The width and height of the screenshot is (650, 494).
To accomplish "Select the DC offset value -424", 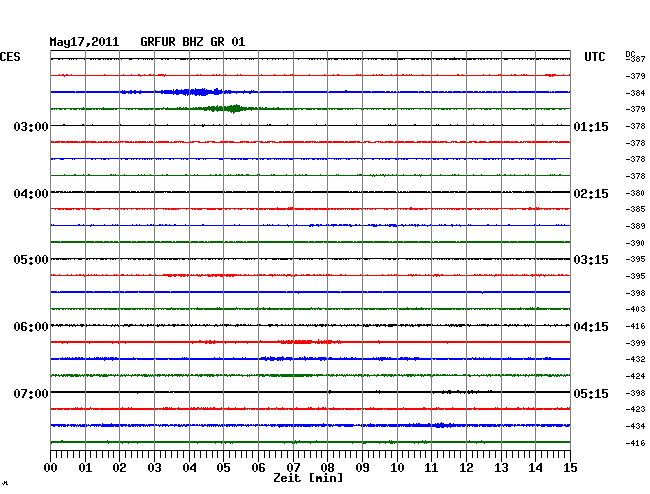I will pos(635,376).
